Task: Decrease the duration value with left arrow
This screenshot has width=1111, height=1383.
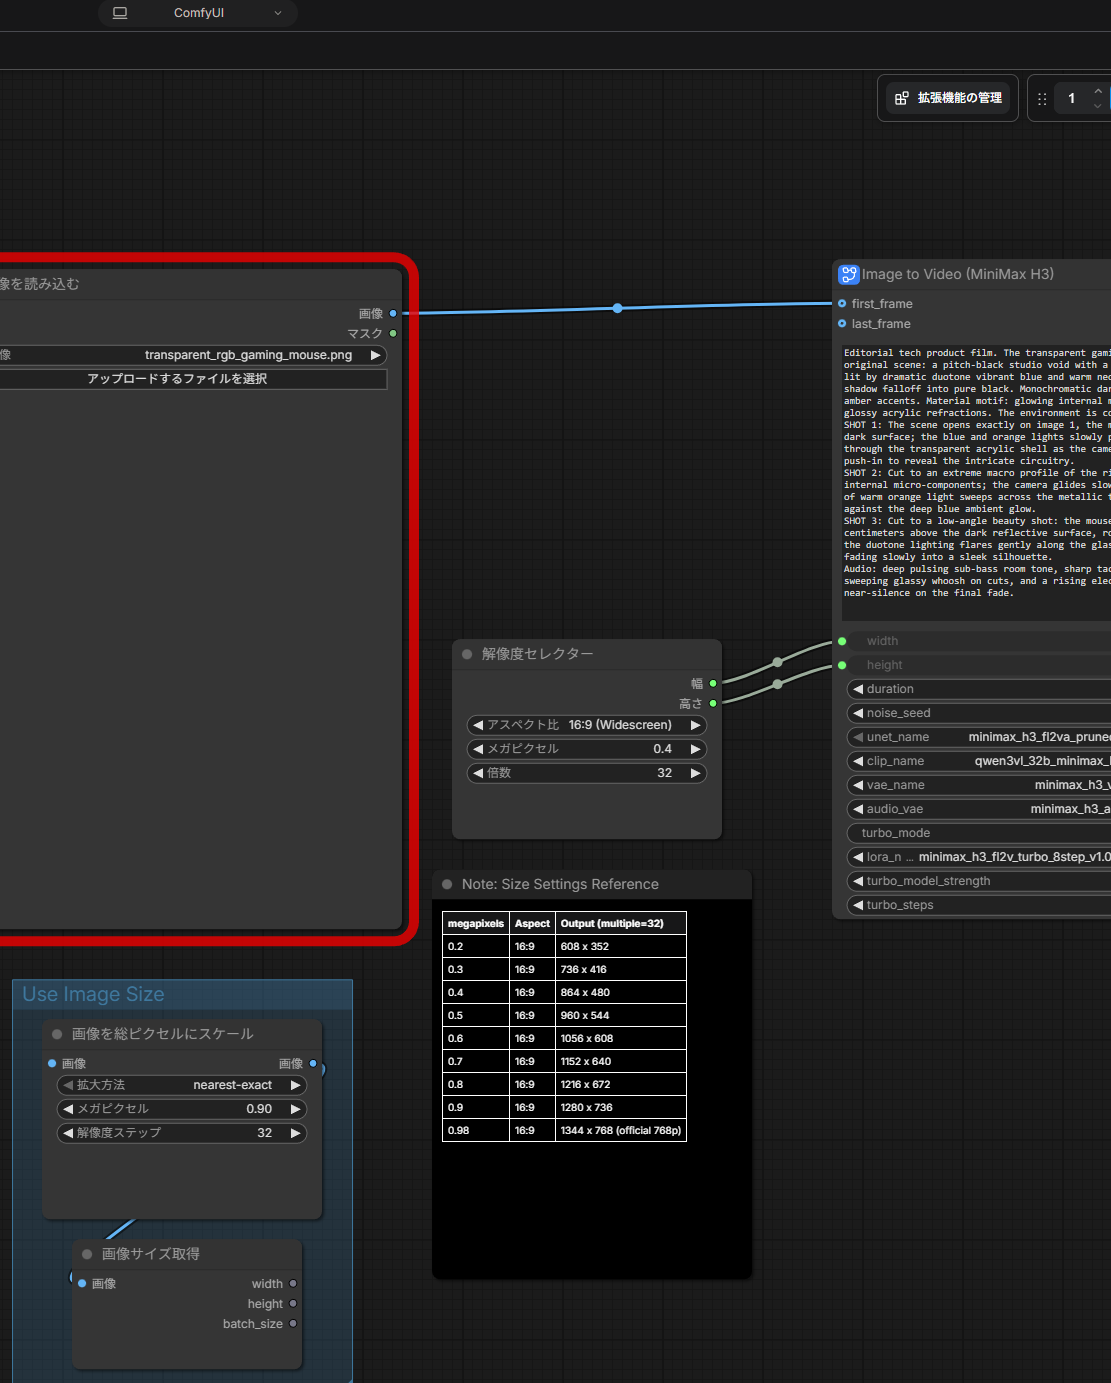Action: tap(858, 689)
